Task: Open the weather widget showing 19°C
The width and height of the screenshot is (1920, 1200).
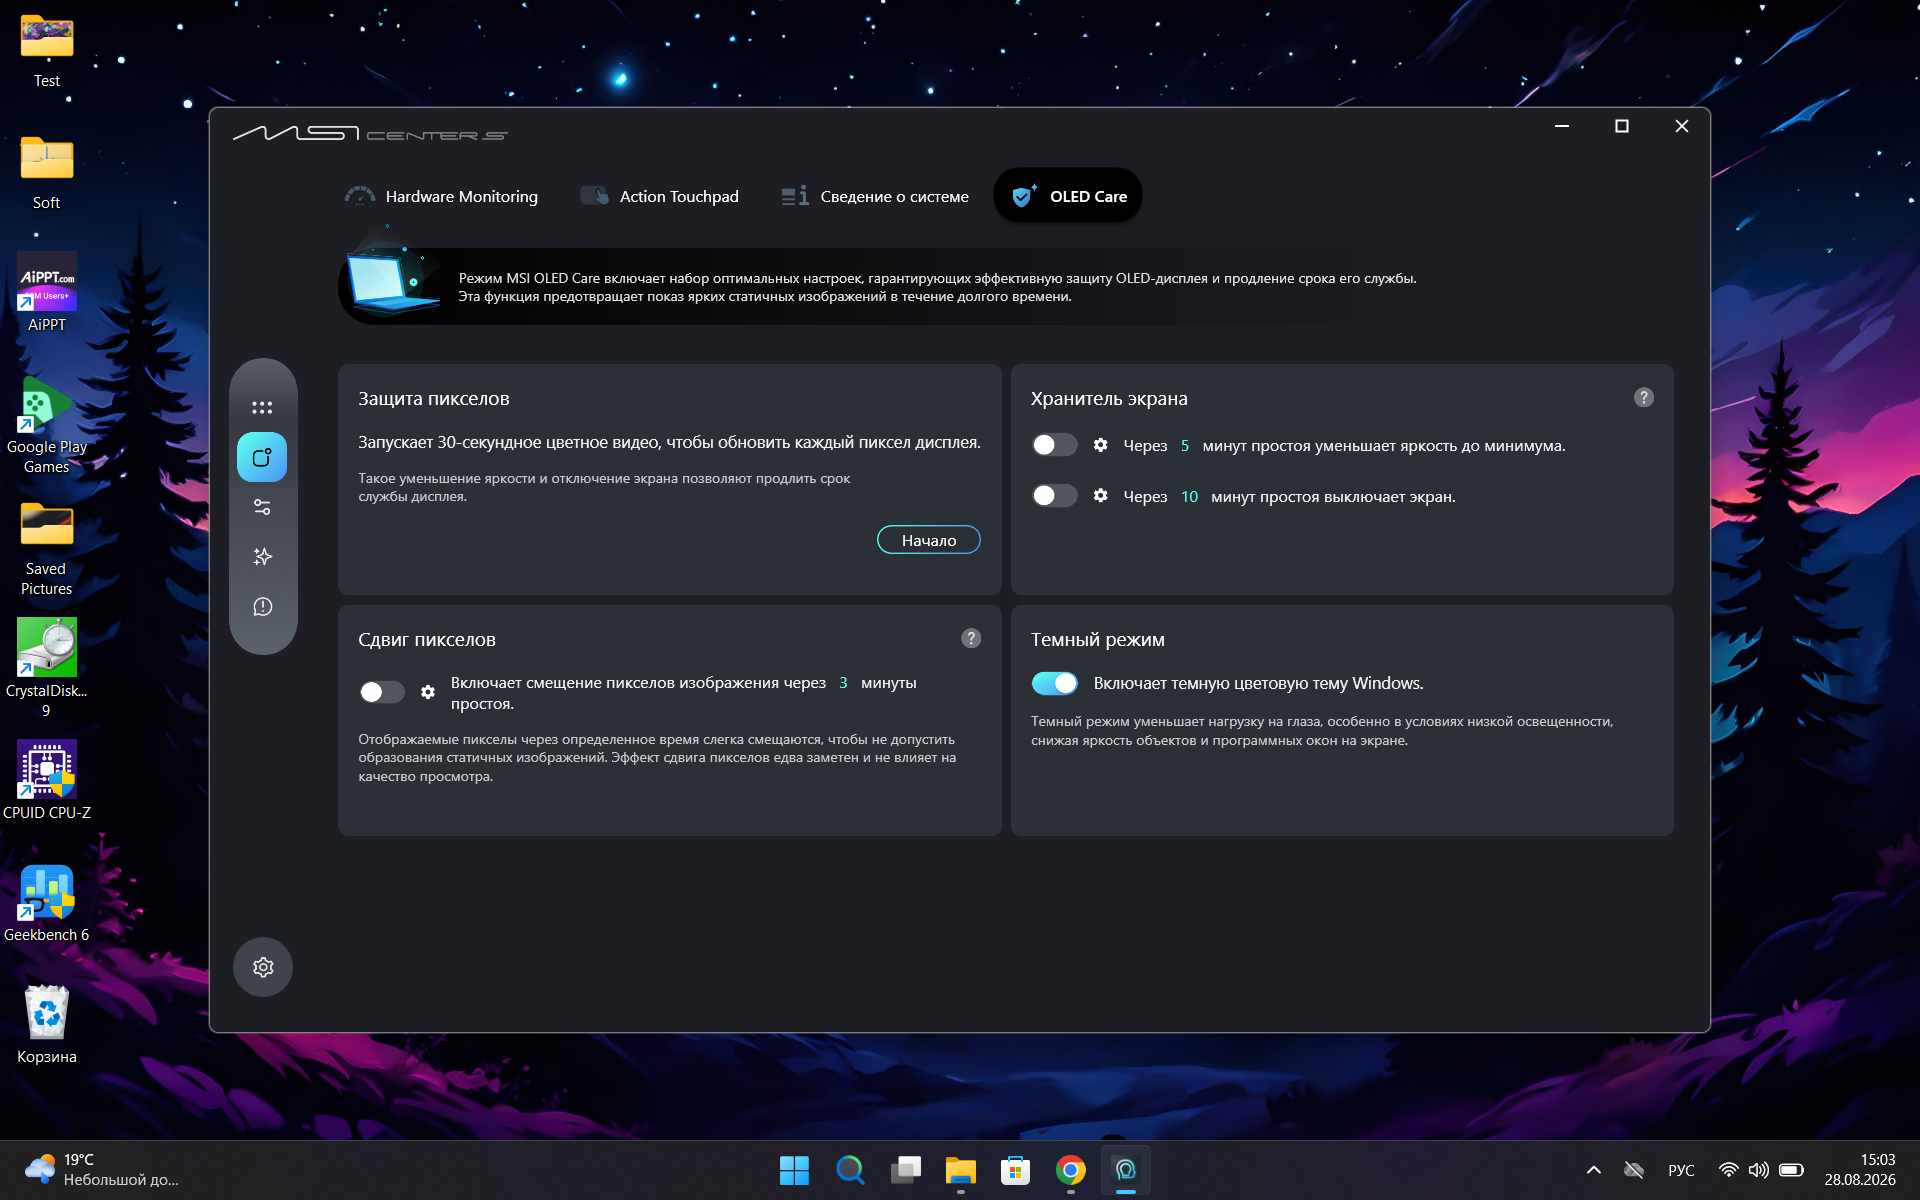Action: 102,1170
